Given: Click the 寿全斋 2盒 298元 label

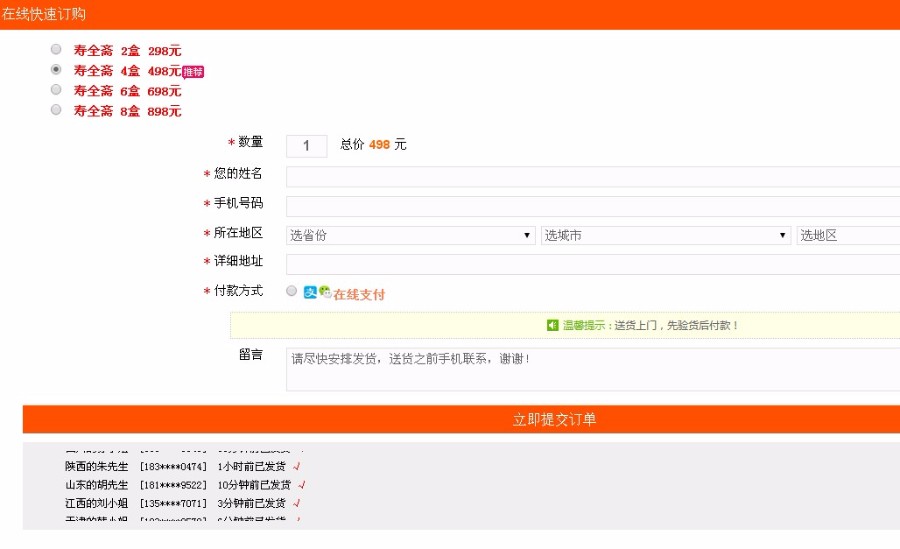Looking at the screenshot, I should [x=127, y=51].
